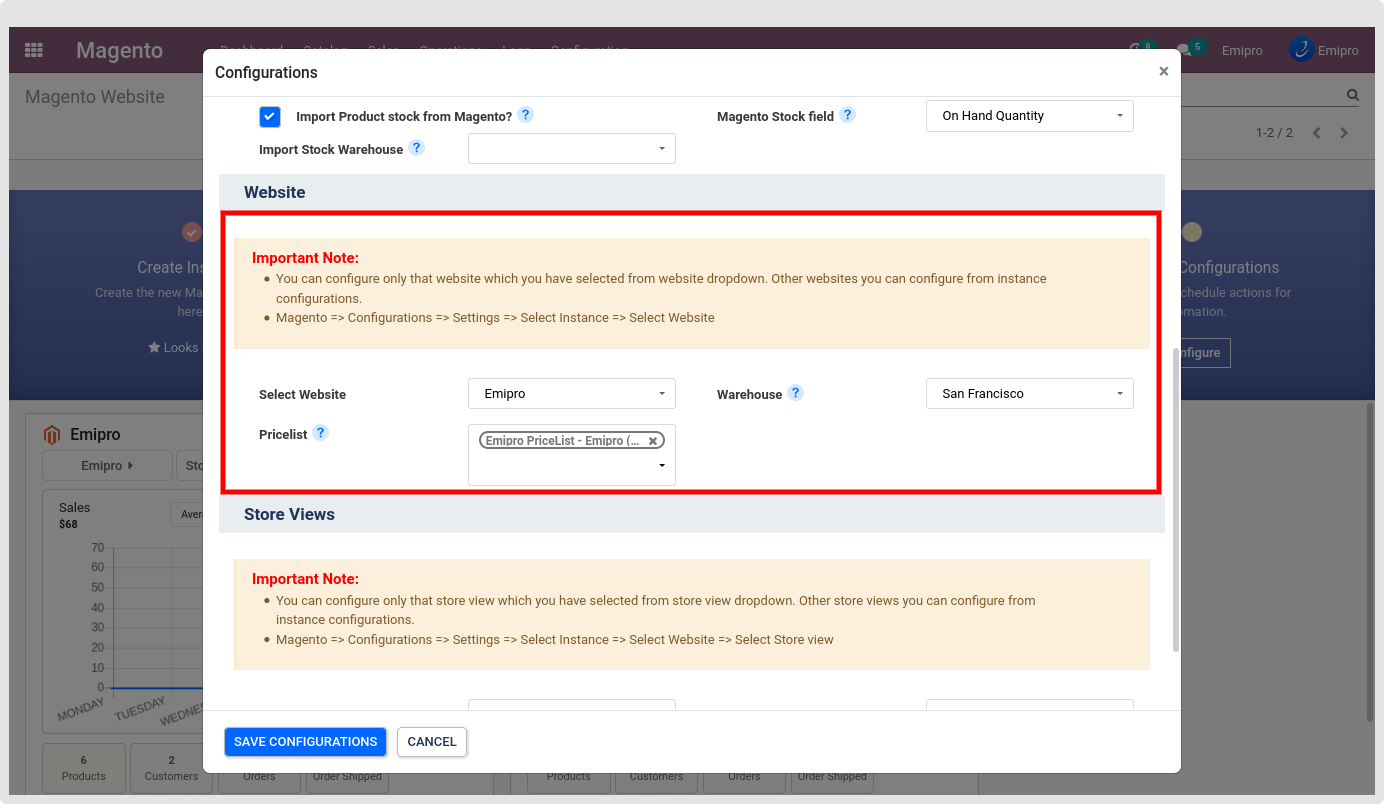
Task: Open the apps grid menu icon
Action: pos(34,50)
